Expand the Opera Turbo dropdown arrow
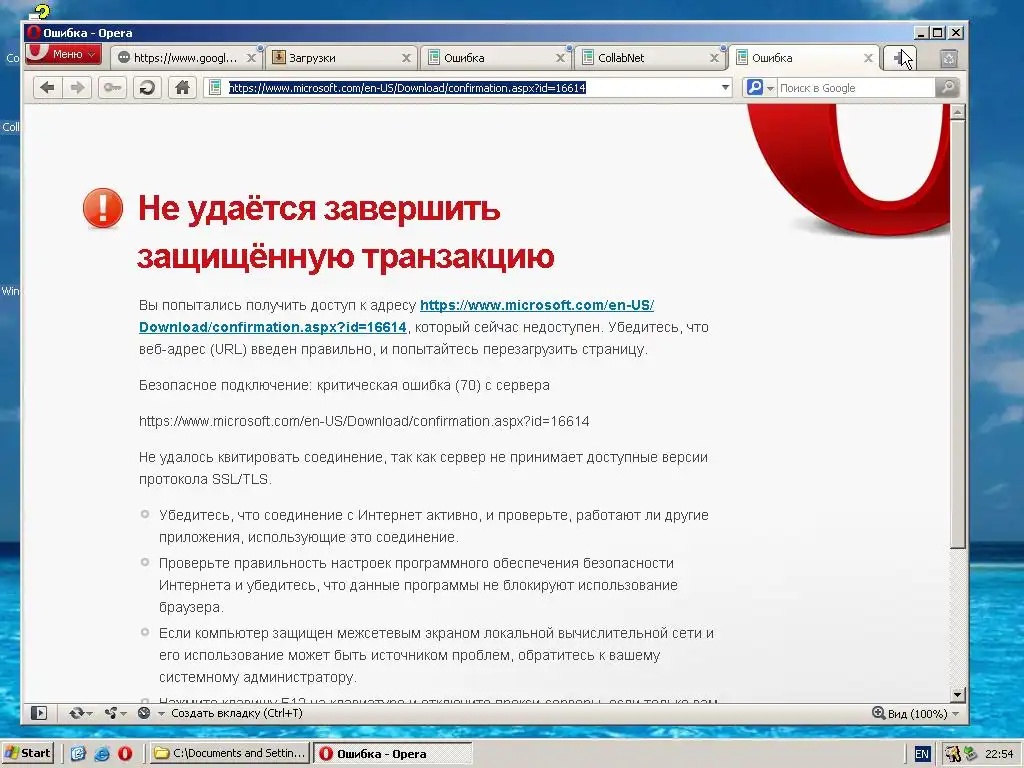Viewport: 1024px width, 768px height. (x=161, y=714)
